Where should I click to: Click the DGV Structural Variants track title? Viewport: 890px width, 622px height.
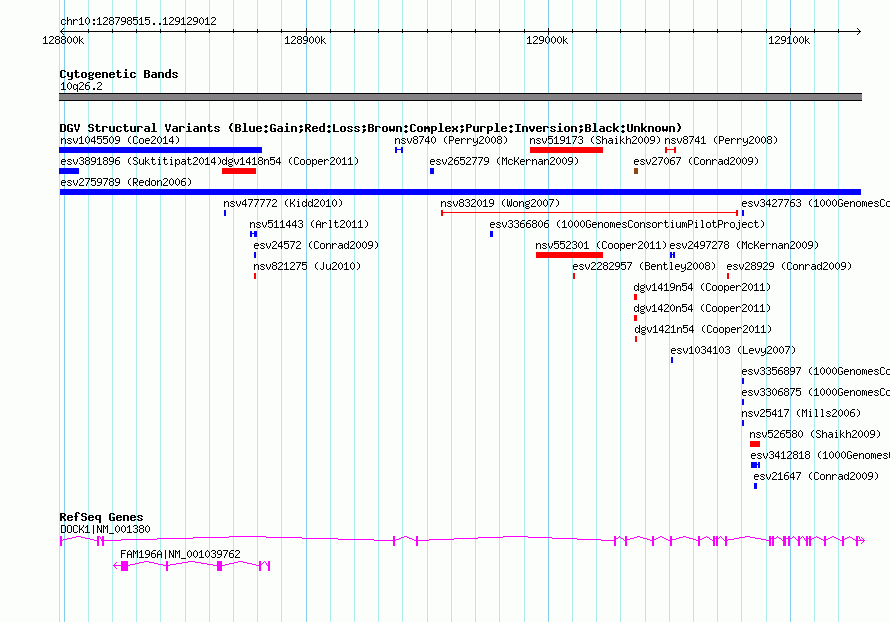pyautogui.click(x=371, y=128)
